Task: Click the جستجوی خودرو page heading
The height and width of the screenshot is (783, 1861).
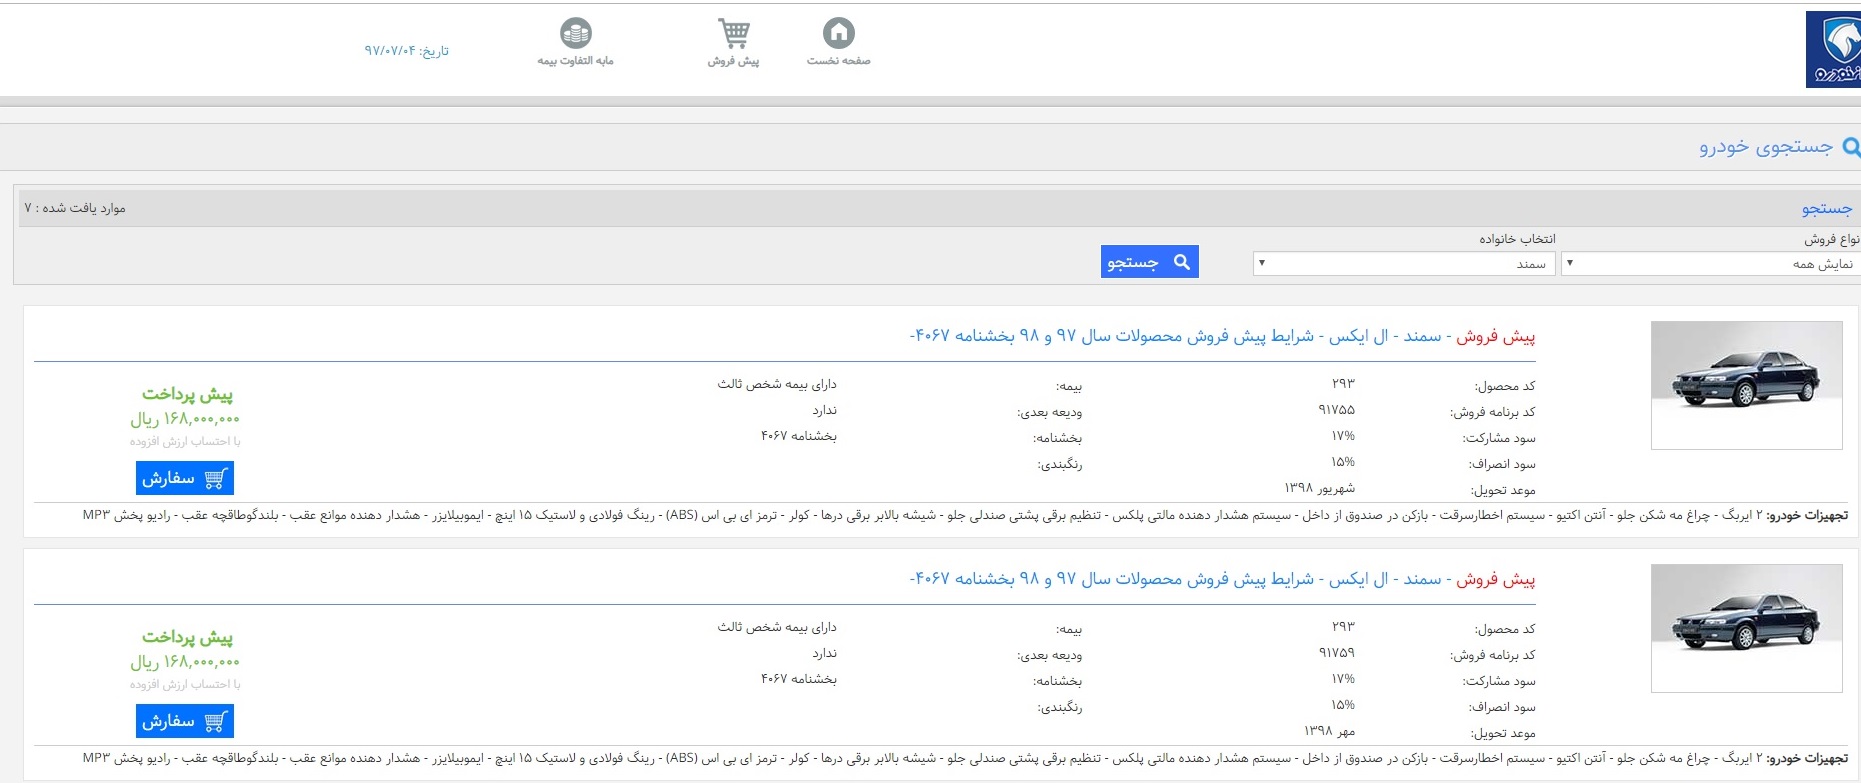Action: [x=1766, y=147]
